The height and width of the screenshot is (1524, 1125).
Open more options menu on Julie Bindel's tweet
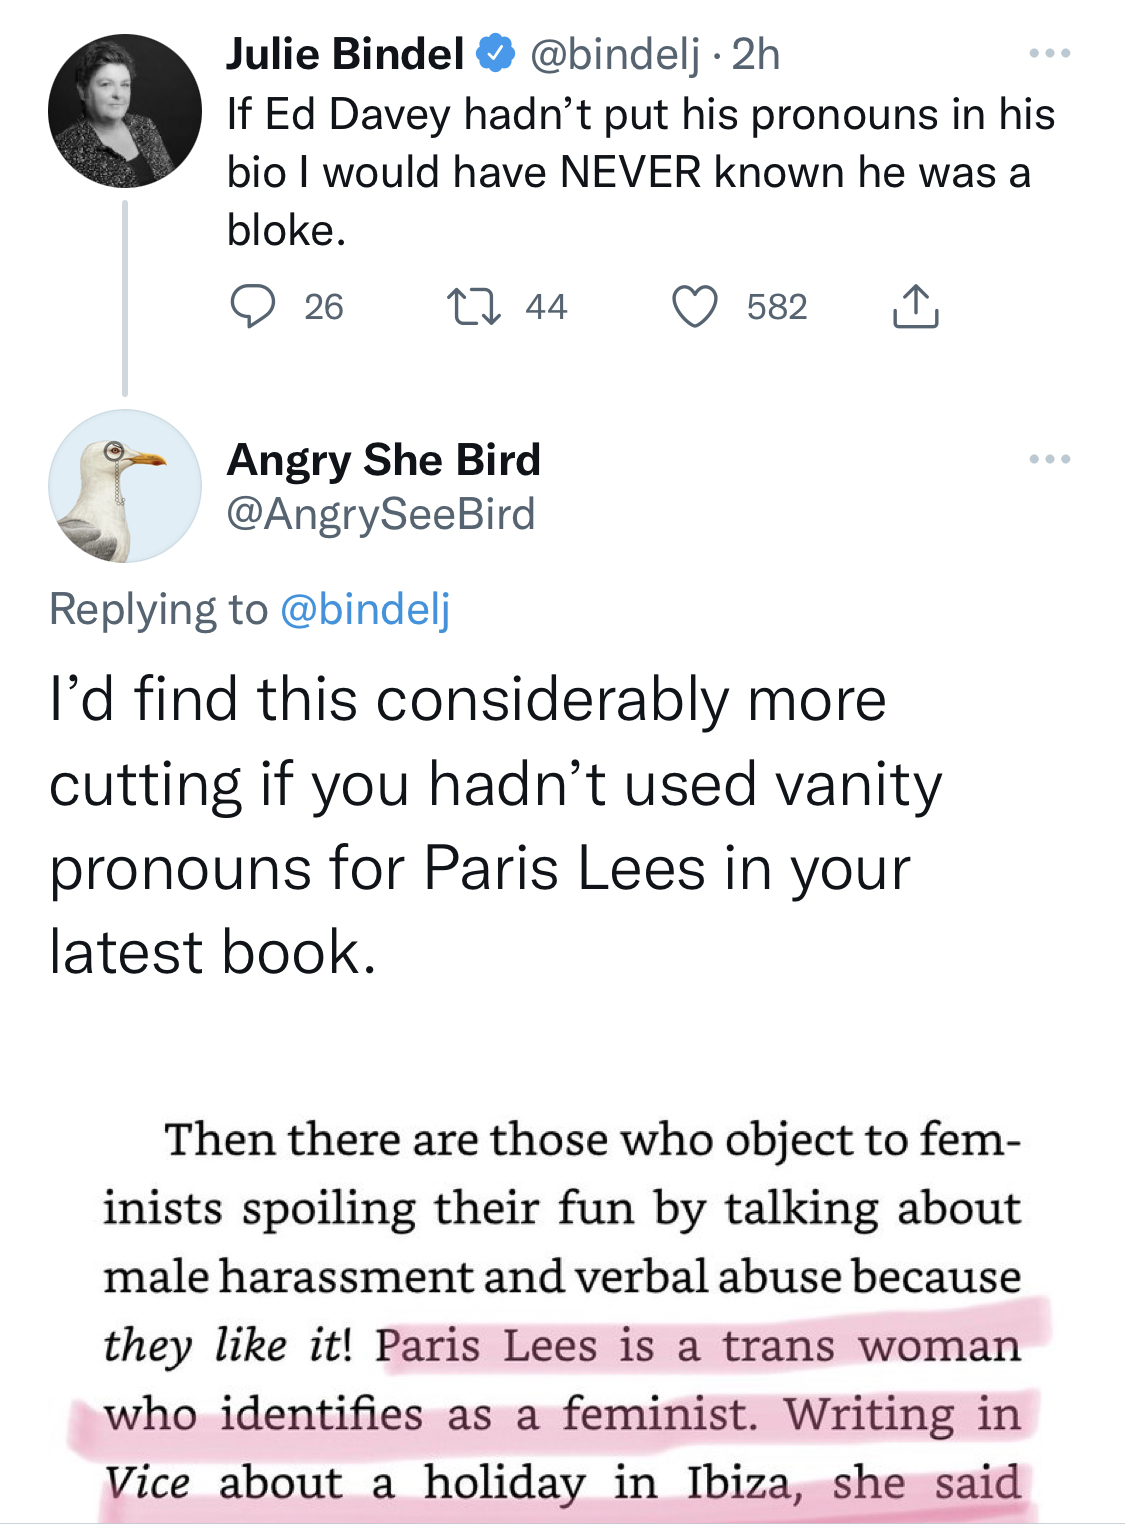(1050, 53)
